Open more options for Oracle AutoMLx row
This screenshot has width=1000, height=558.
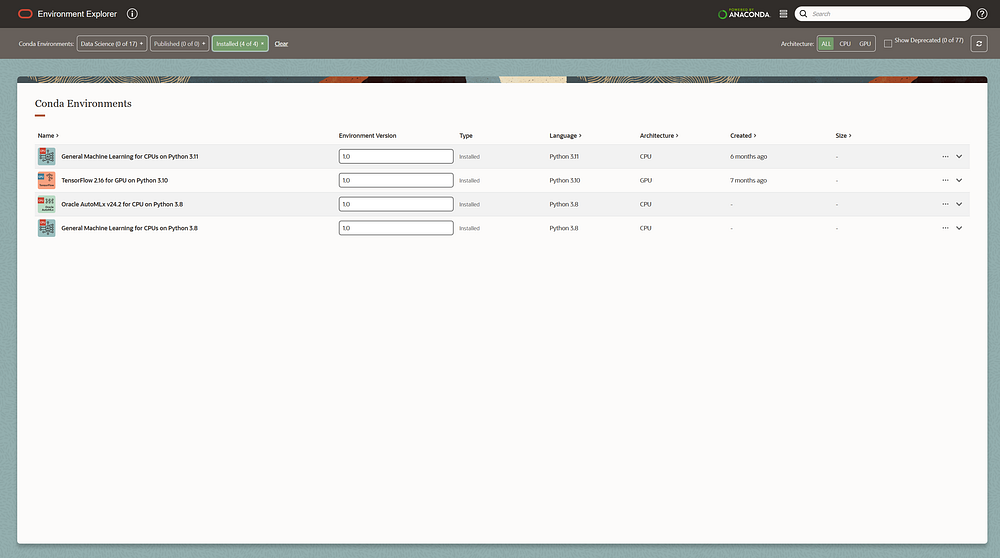[945, 204]
